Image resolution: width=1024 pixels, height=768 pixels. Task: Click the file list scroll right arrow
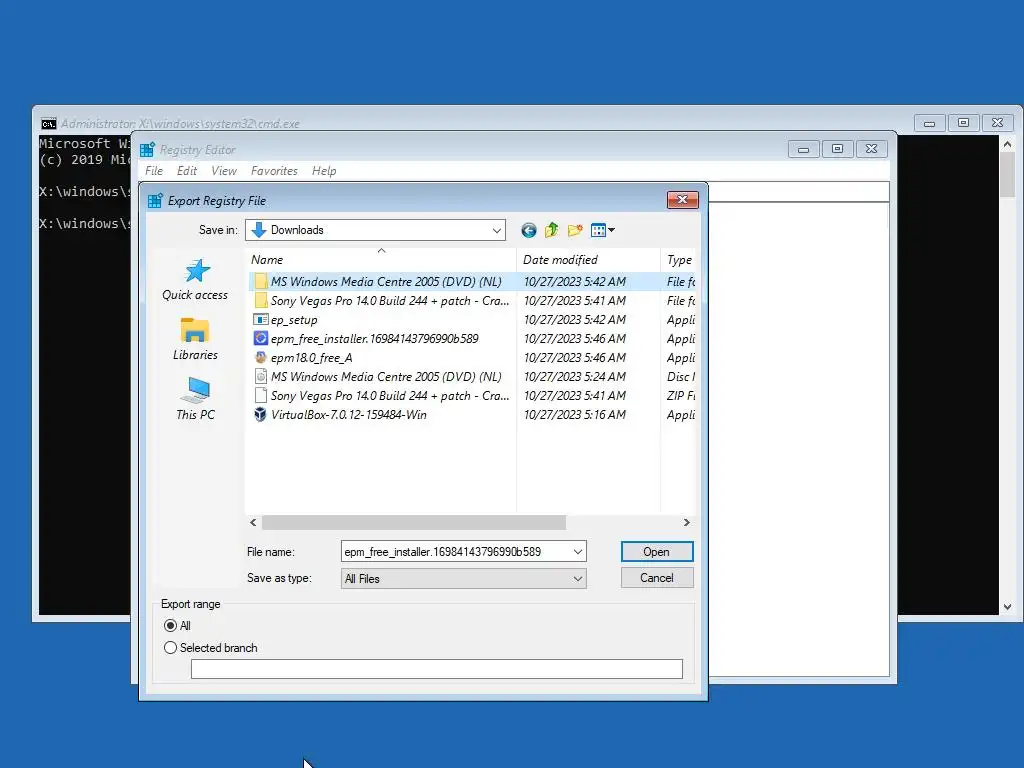click(686, 522)
